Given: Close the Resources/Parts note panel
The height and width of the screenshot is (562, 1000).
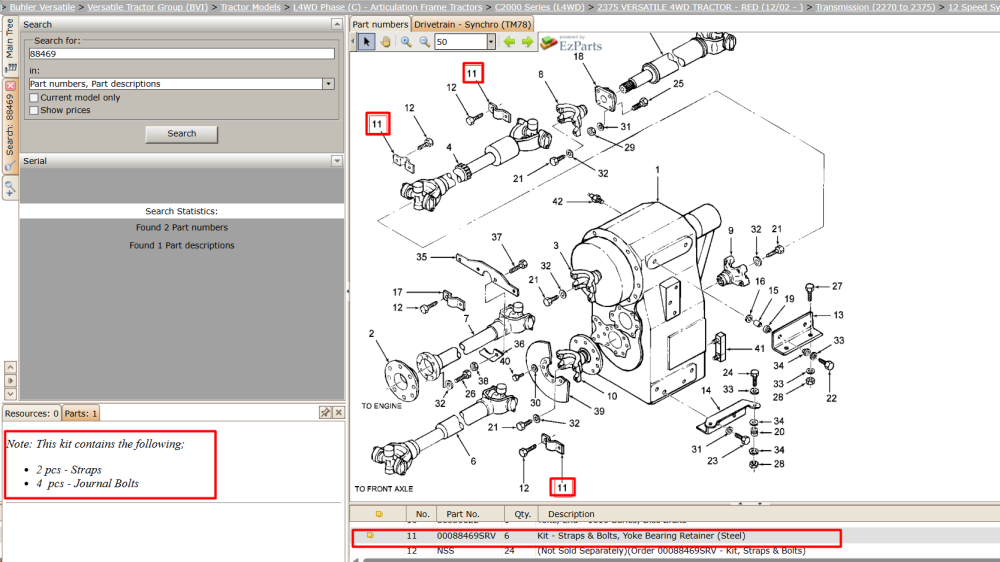Looking at the screenshot, I should coord(339,413).
